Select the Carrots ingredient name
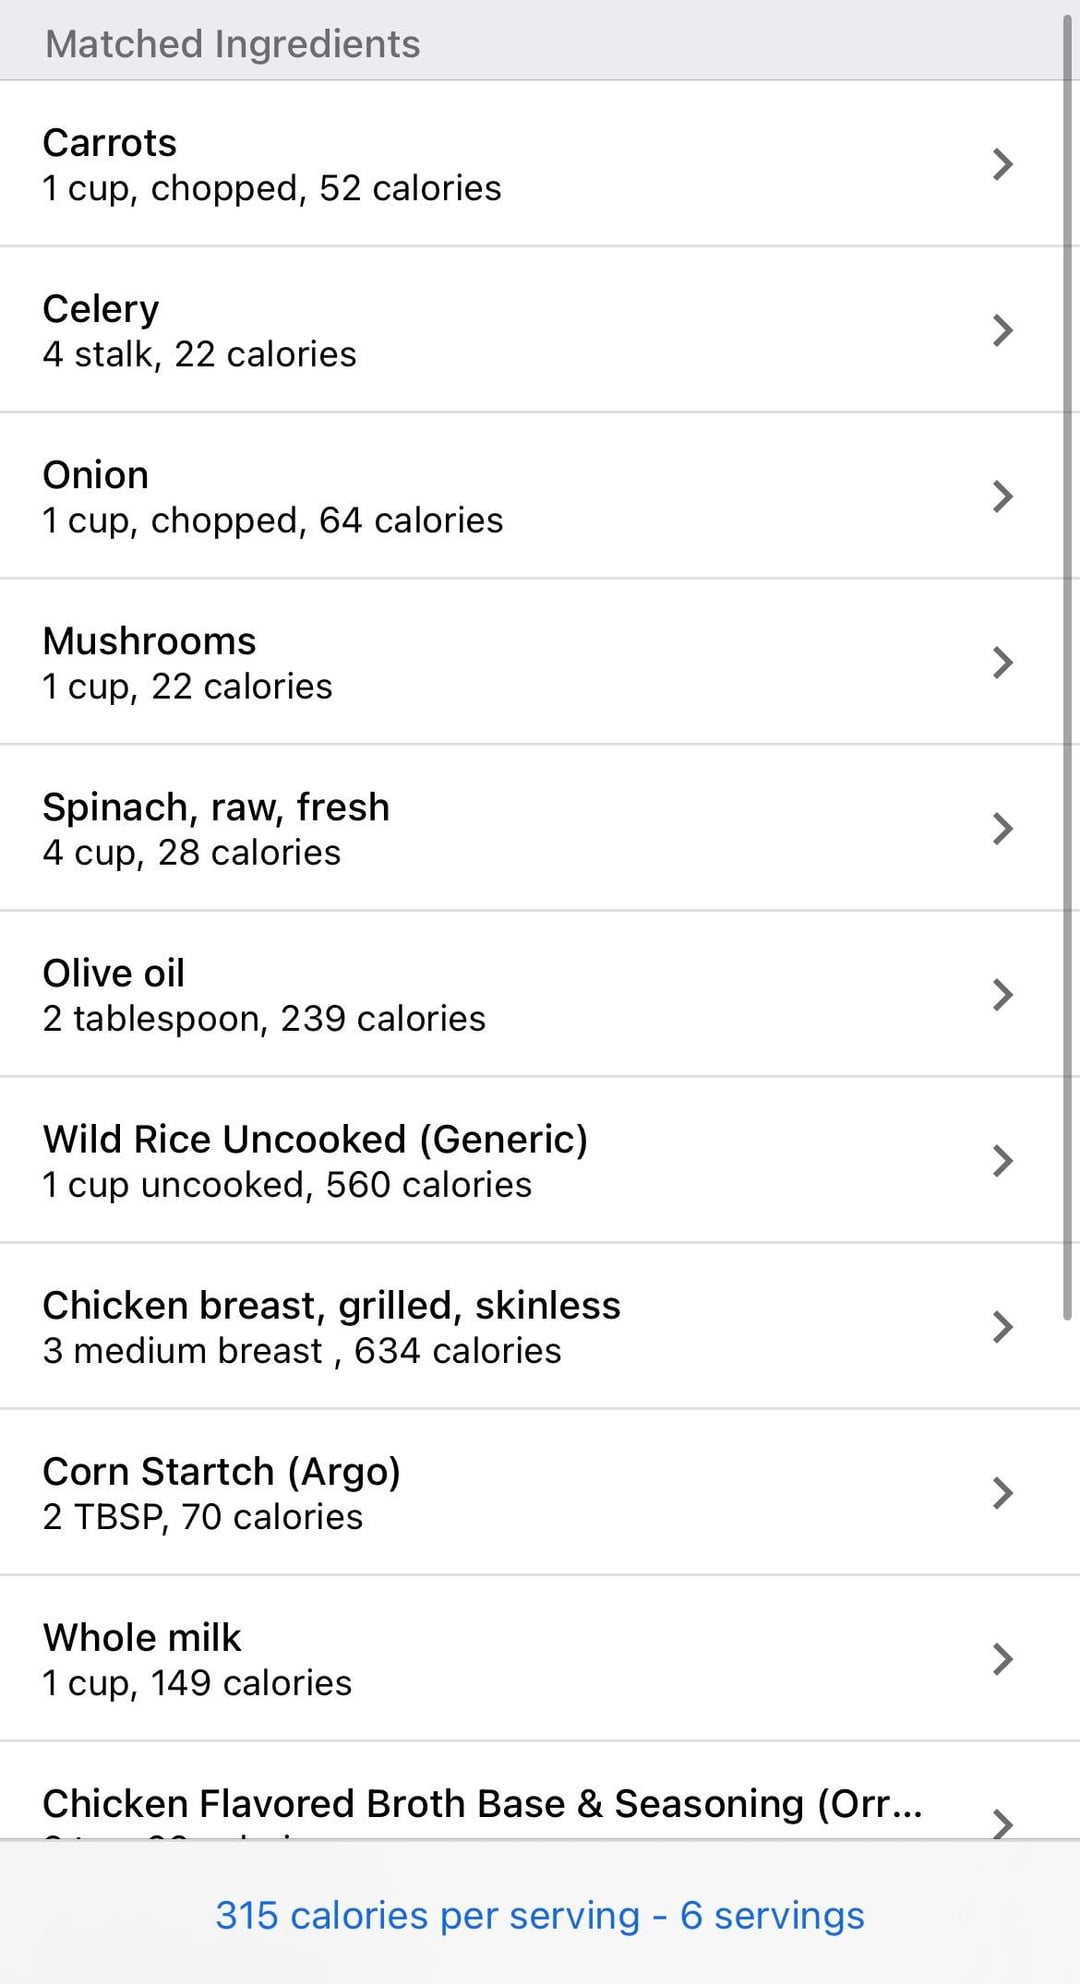 coord(110,143)
